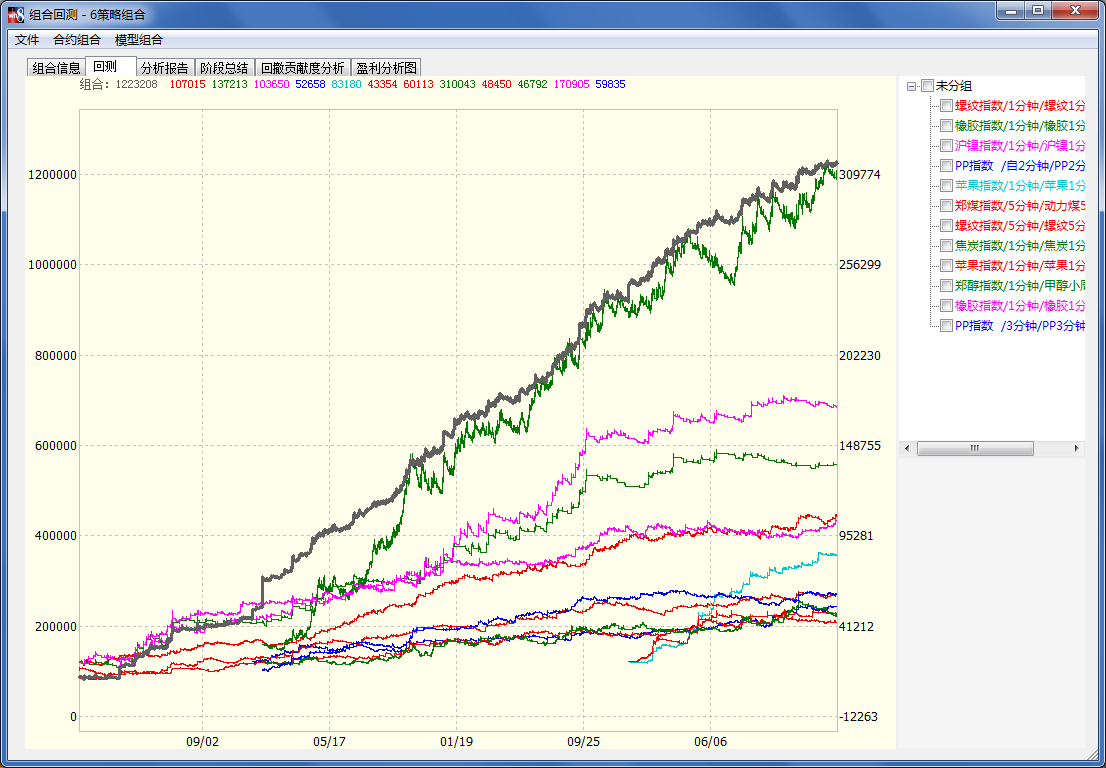1106x768 pixels.
Task: Check the PP指数 /3分钟 checkbox
Action: [x=947, y=326]
